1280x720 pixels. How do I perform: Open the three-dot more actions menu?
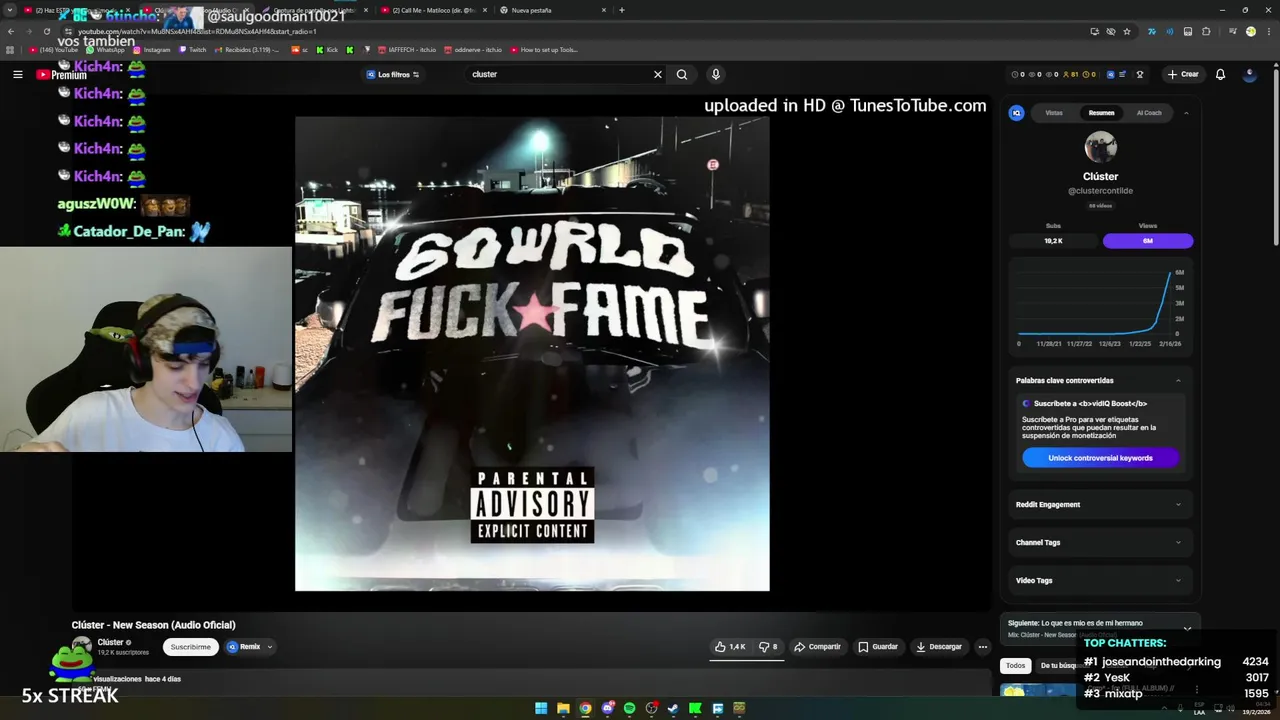coord(982,647)
